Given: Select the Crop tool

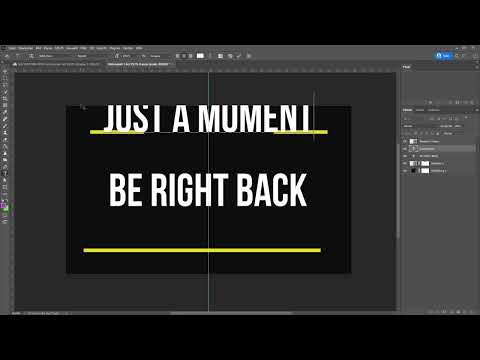Looking at the screenshot, I should (x=5, y=98).
